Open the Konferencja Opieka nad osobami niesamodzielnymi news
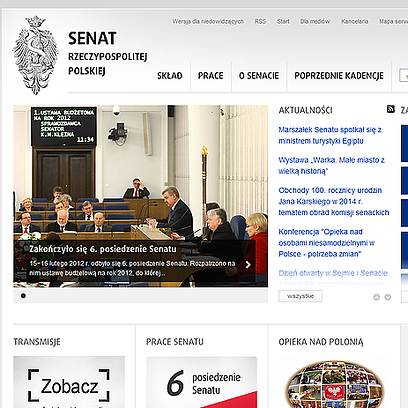 327,243
